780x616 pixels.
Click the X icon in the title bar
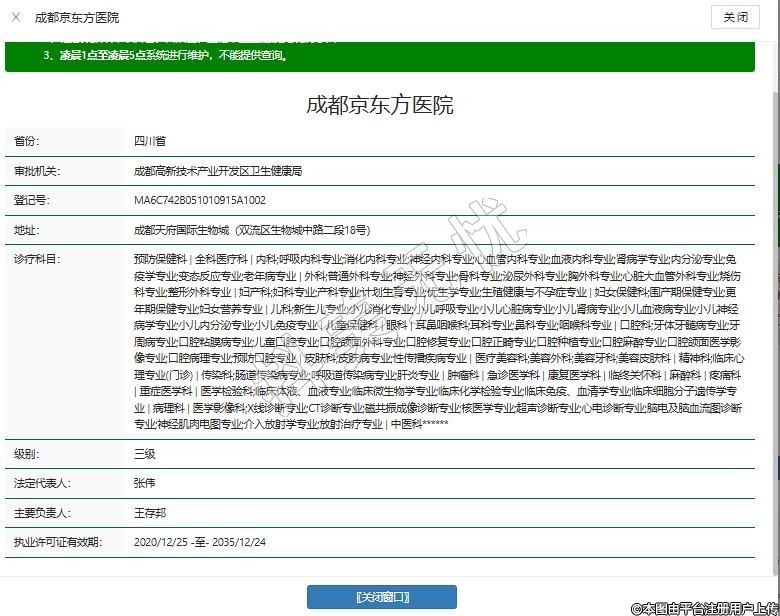pyautogui.click(x=16, y=17)
